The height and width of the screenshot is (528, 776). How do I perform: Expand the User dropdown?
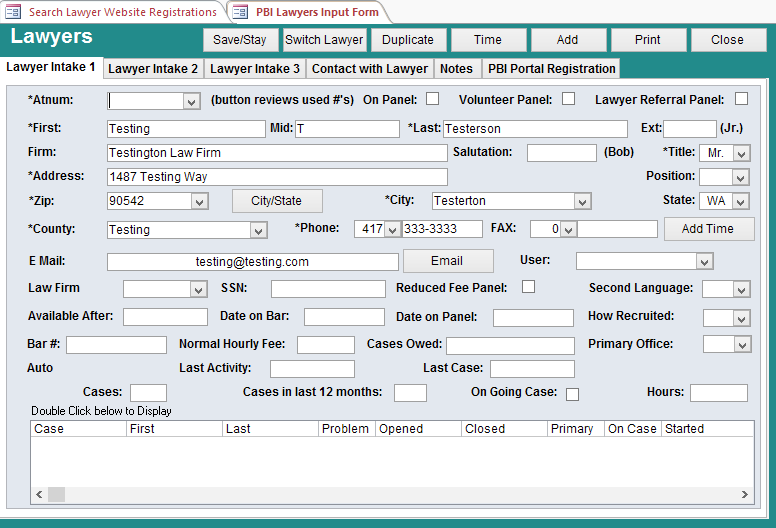[704, 261]
